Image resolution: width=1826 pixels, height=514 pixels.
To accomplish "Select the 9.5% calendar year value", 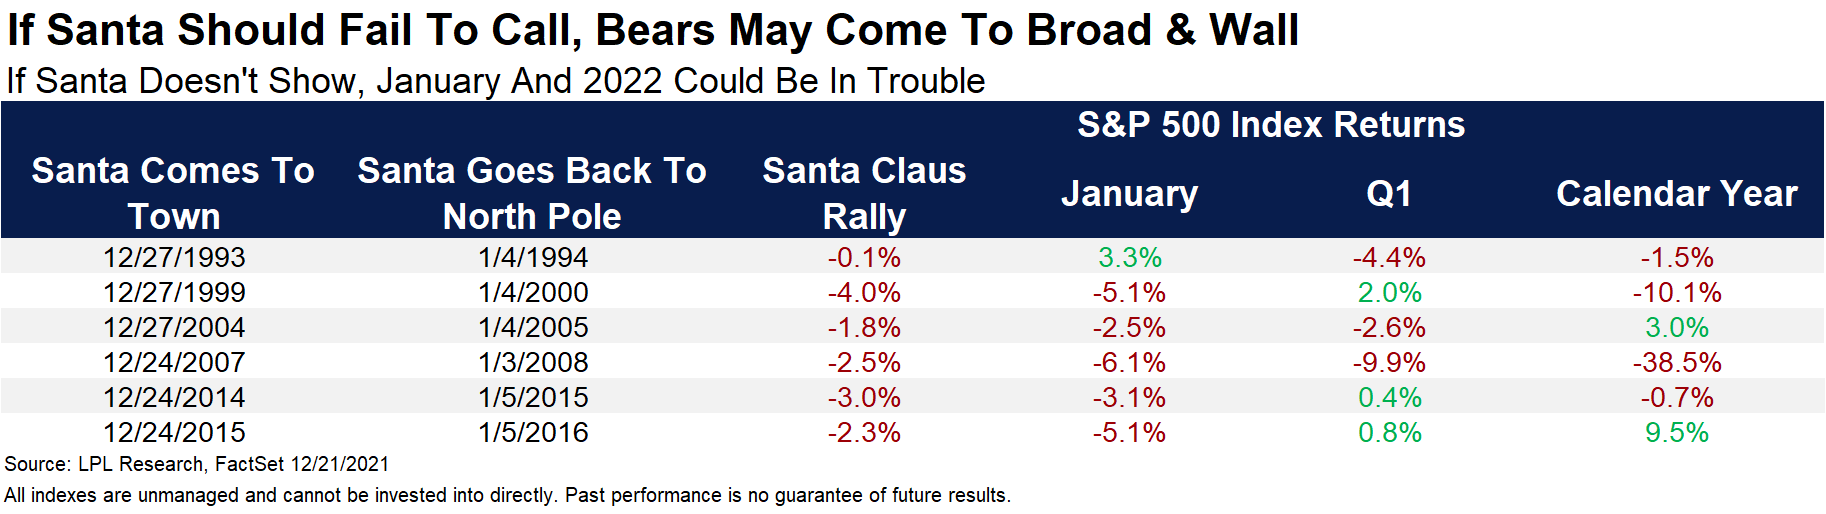I will (1677, 432).
